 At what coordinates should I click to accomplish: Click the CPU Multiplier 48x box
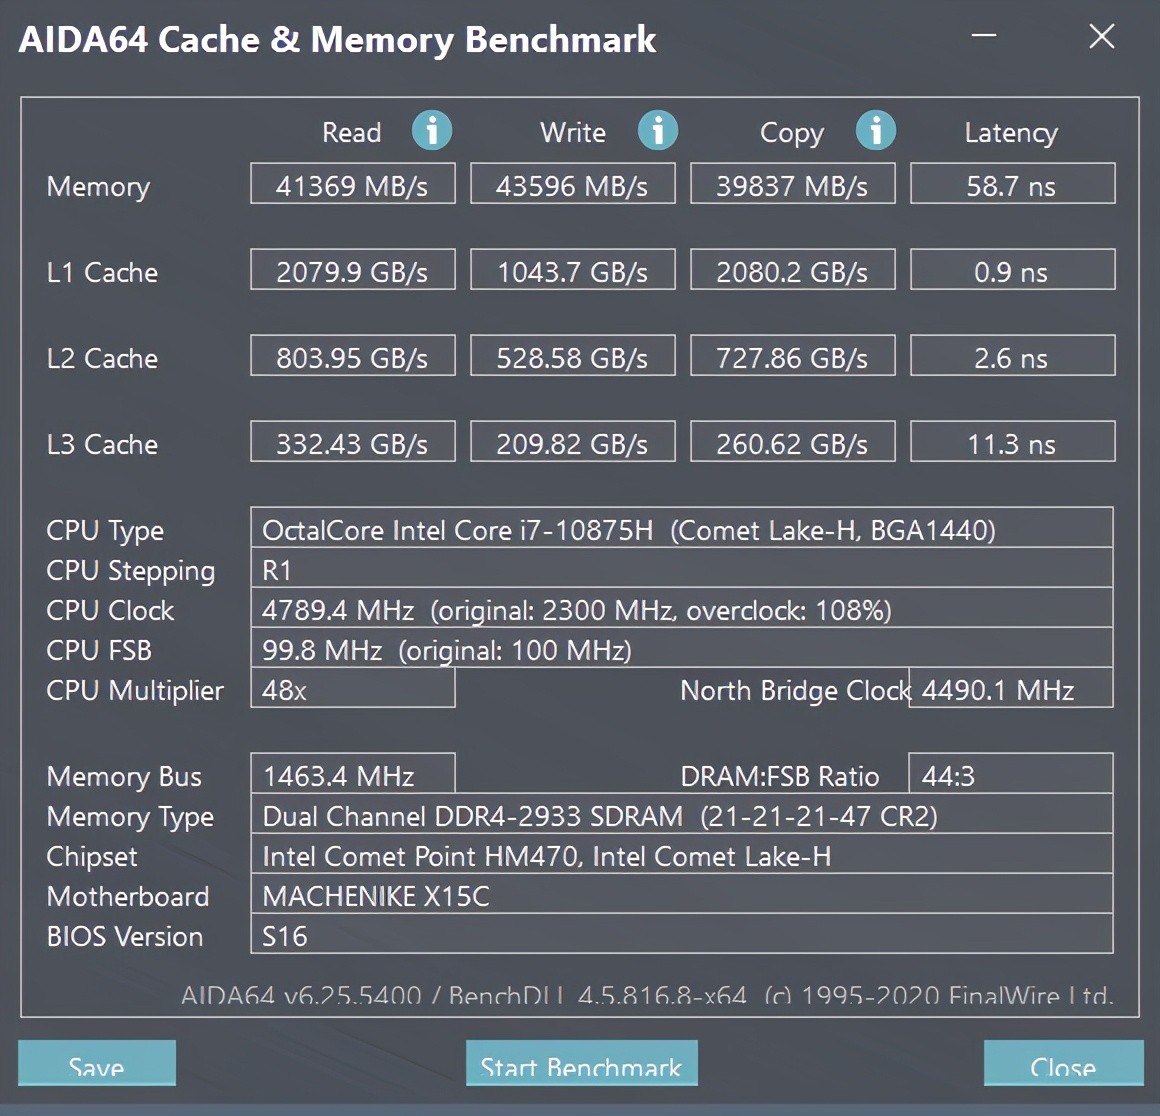point(352,689)
